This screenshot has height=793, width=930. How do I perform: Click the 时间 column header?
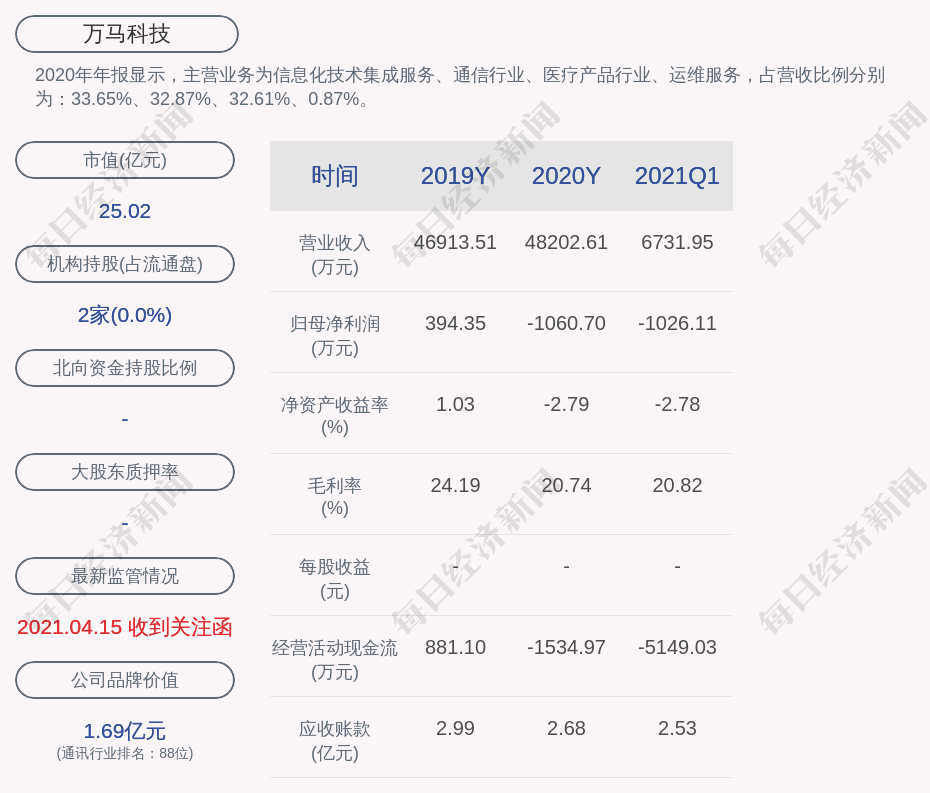[335, 176]
